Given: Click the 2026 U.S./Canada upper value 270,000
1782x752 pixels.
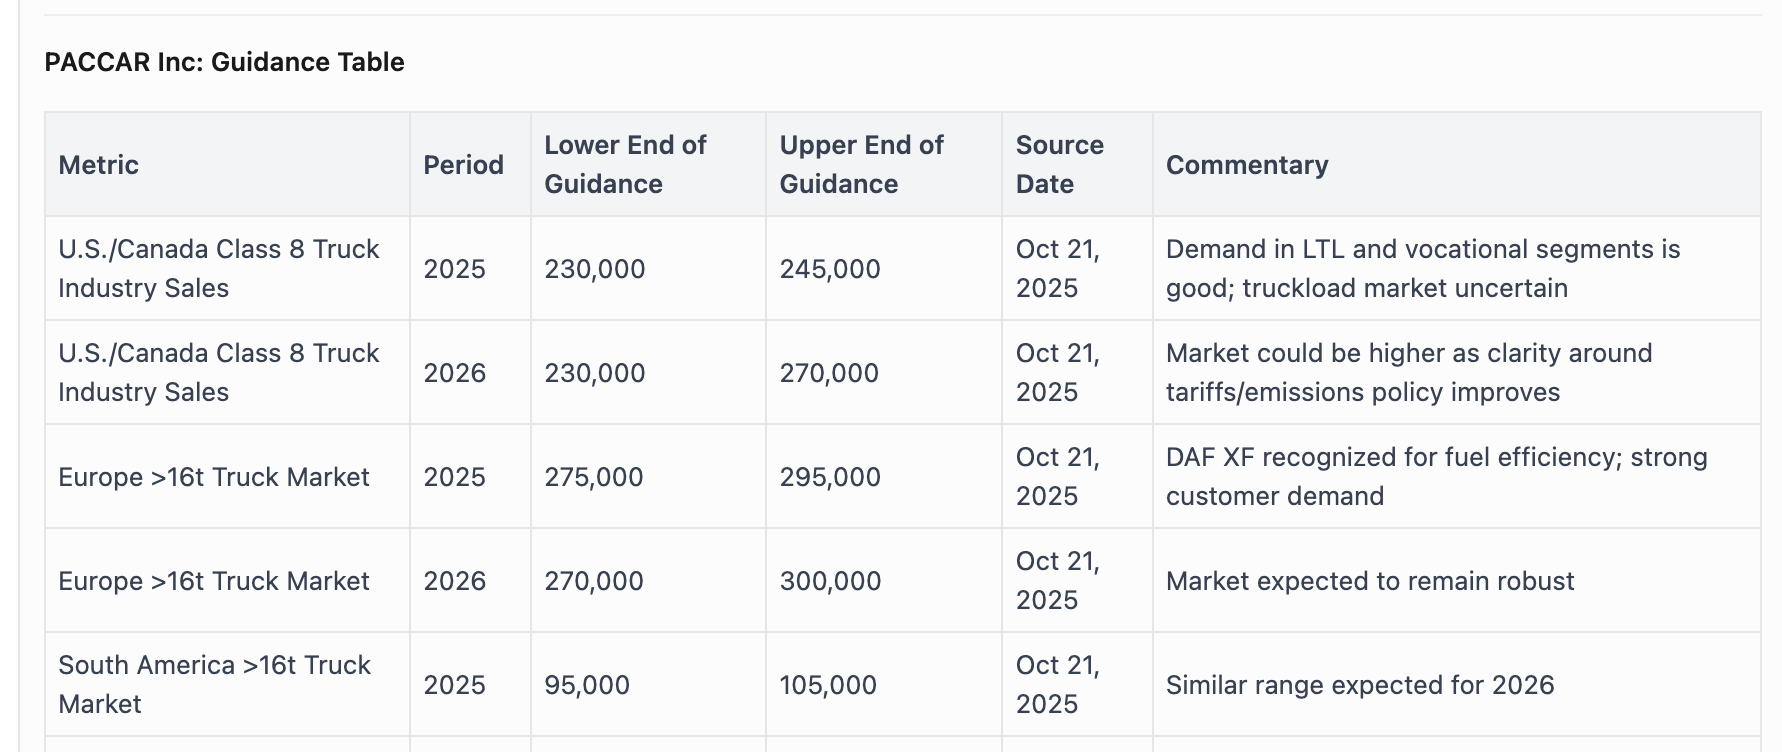Looking at the screenshot, I should 829,373.
